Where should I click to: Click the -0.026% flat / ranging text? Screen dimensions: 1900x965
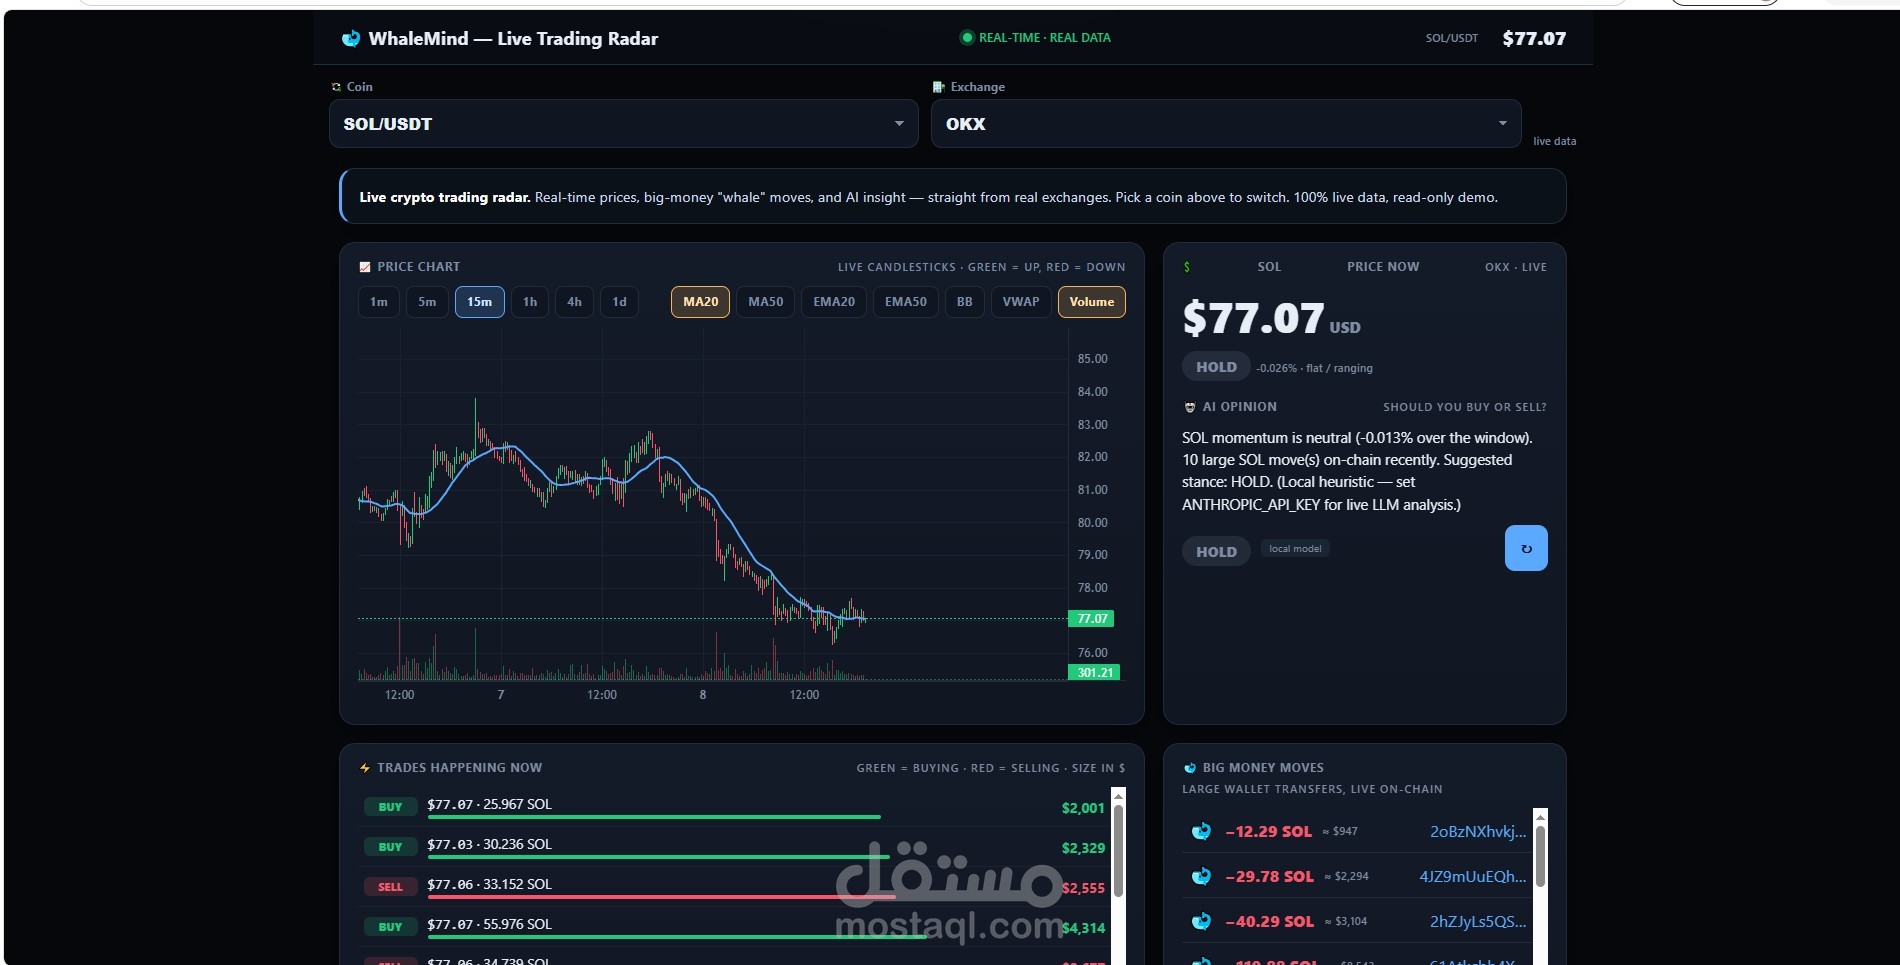click(x=1314, y=368)
